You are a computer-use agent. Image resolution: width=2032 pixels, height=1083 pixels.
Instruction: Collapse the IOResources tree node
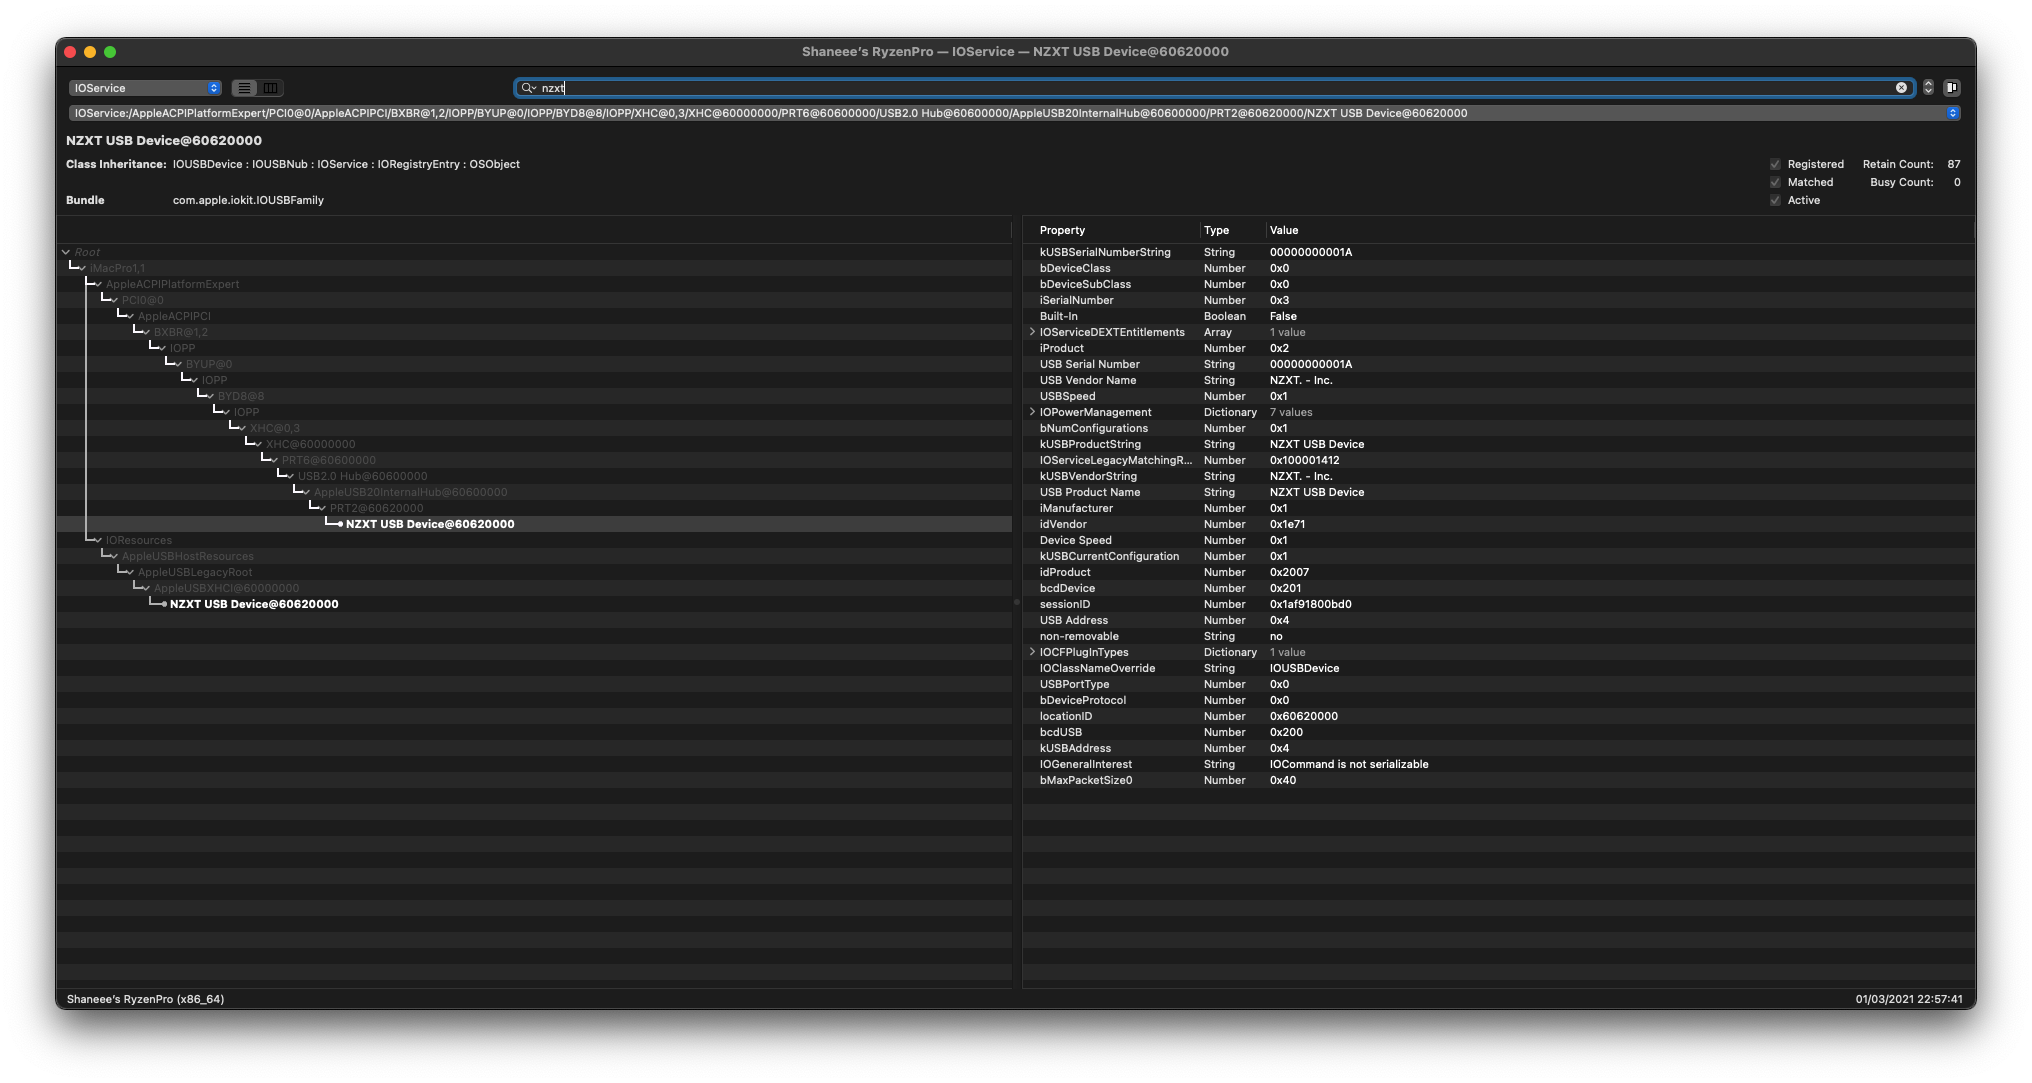(x=98, y=541)
